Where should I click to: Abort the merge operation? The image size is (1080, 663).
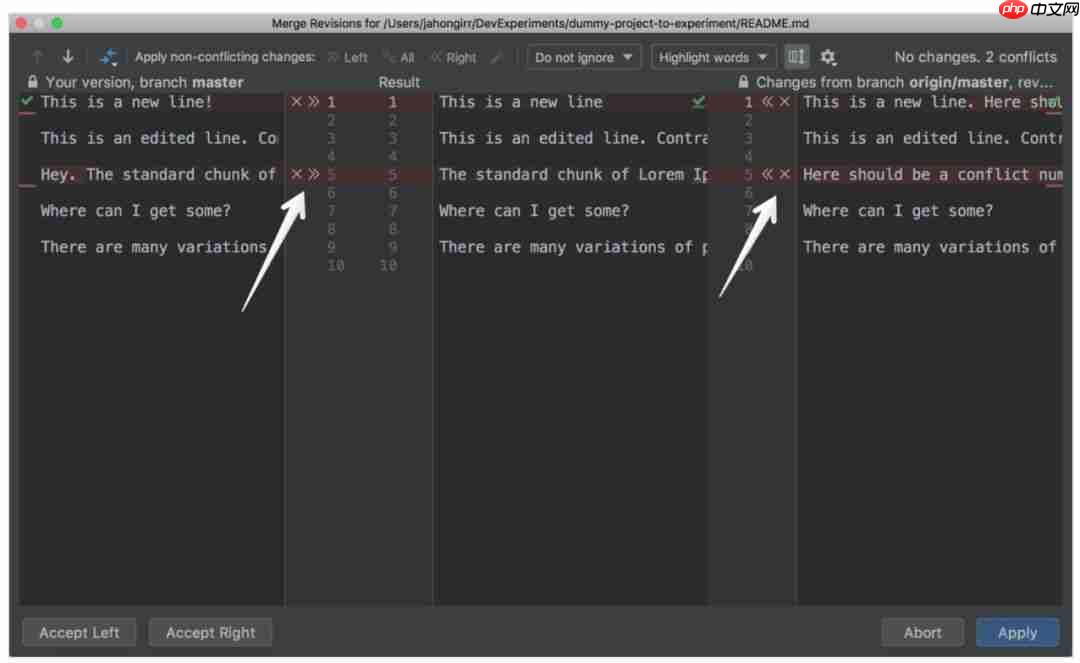pos(922,632)
